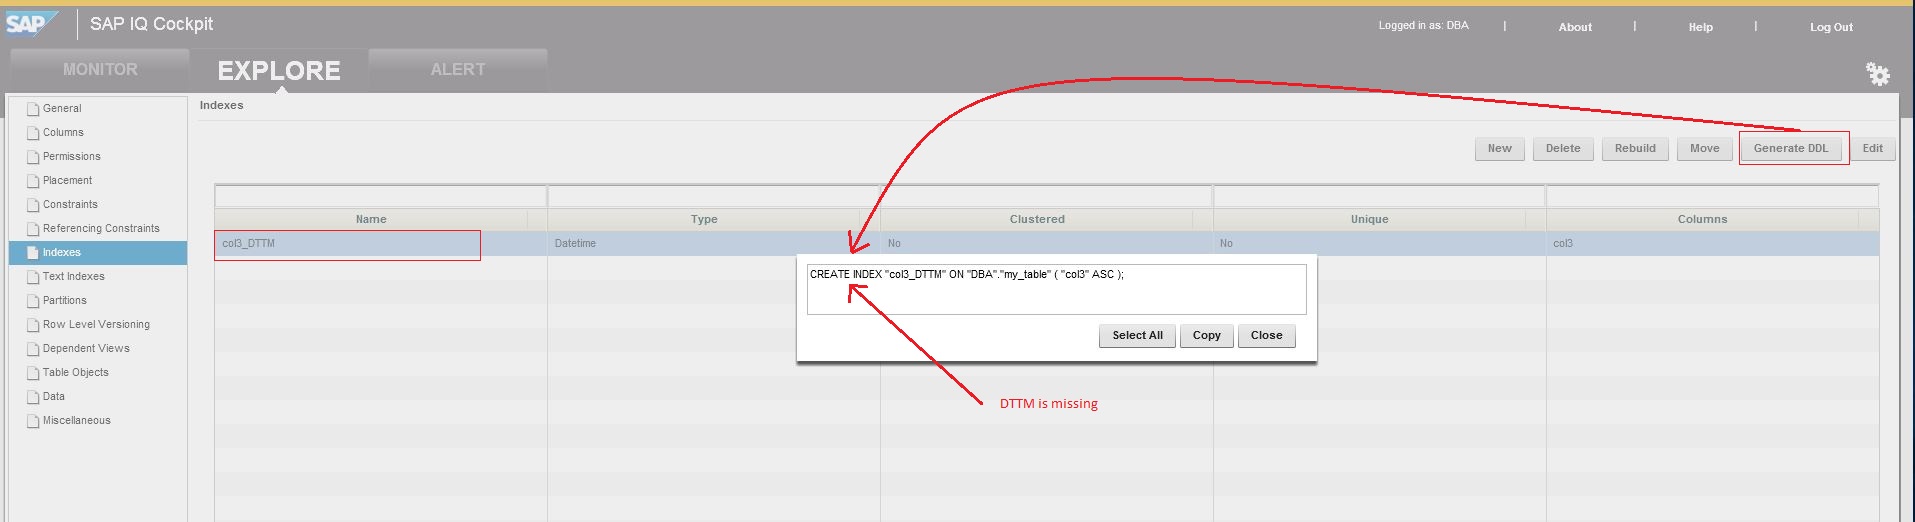The image size is (1915, 522).
Task: Click the New index button
Action: point(1500,149)
